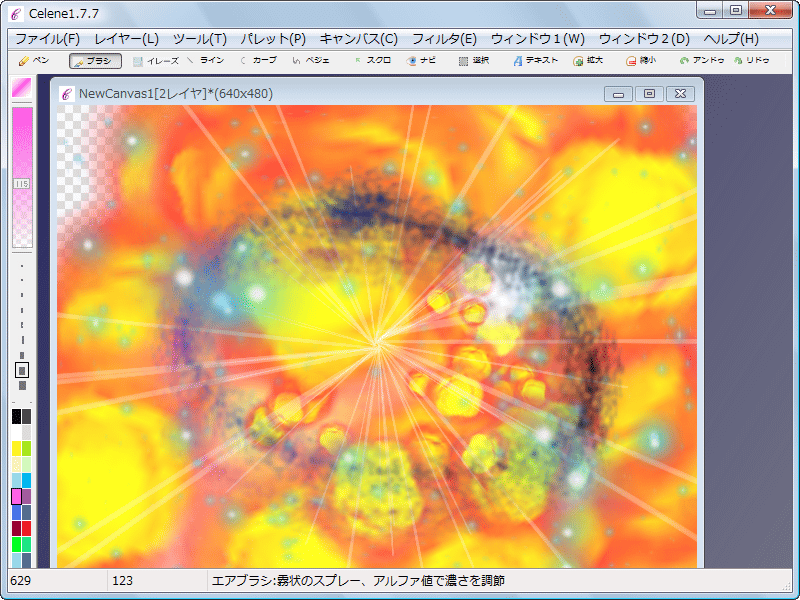Select the ペン (Pen) tool
Screen dimensions: 800x600
[34, 61]
